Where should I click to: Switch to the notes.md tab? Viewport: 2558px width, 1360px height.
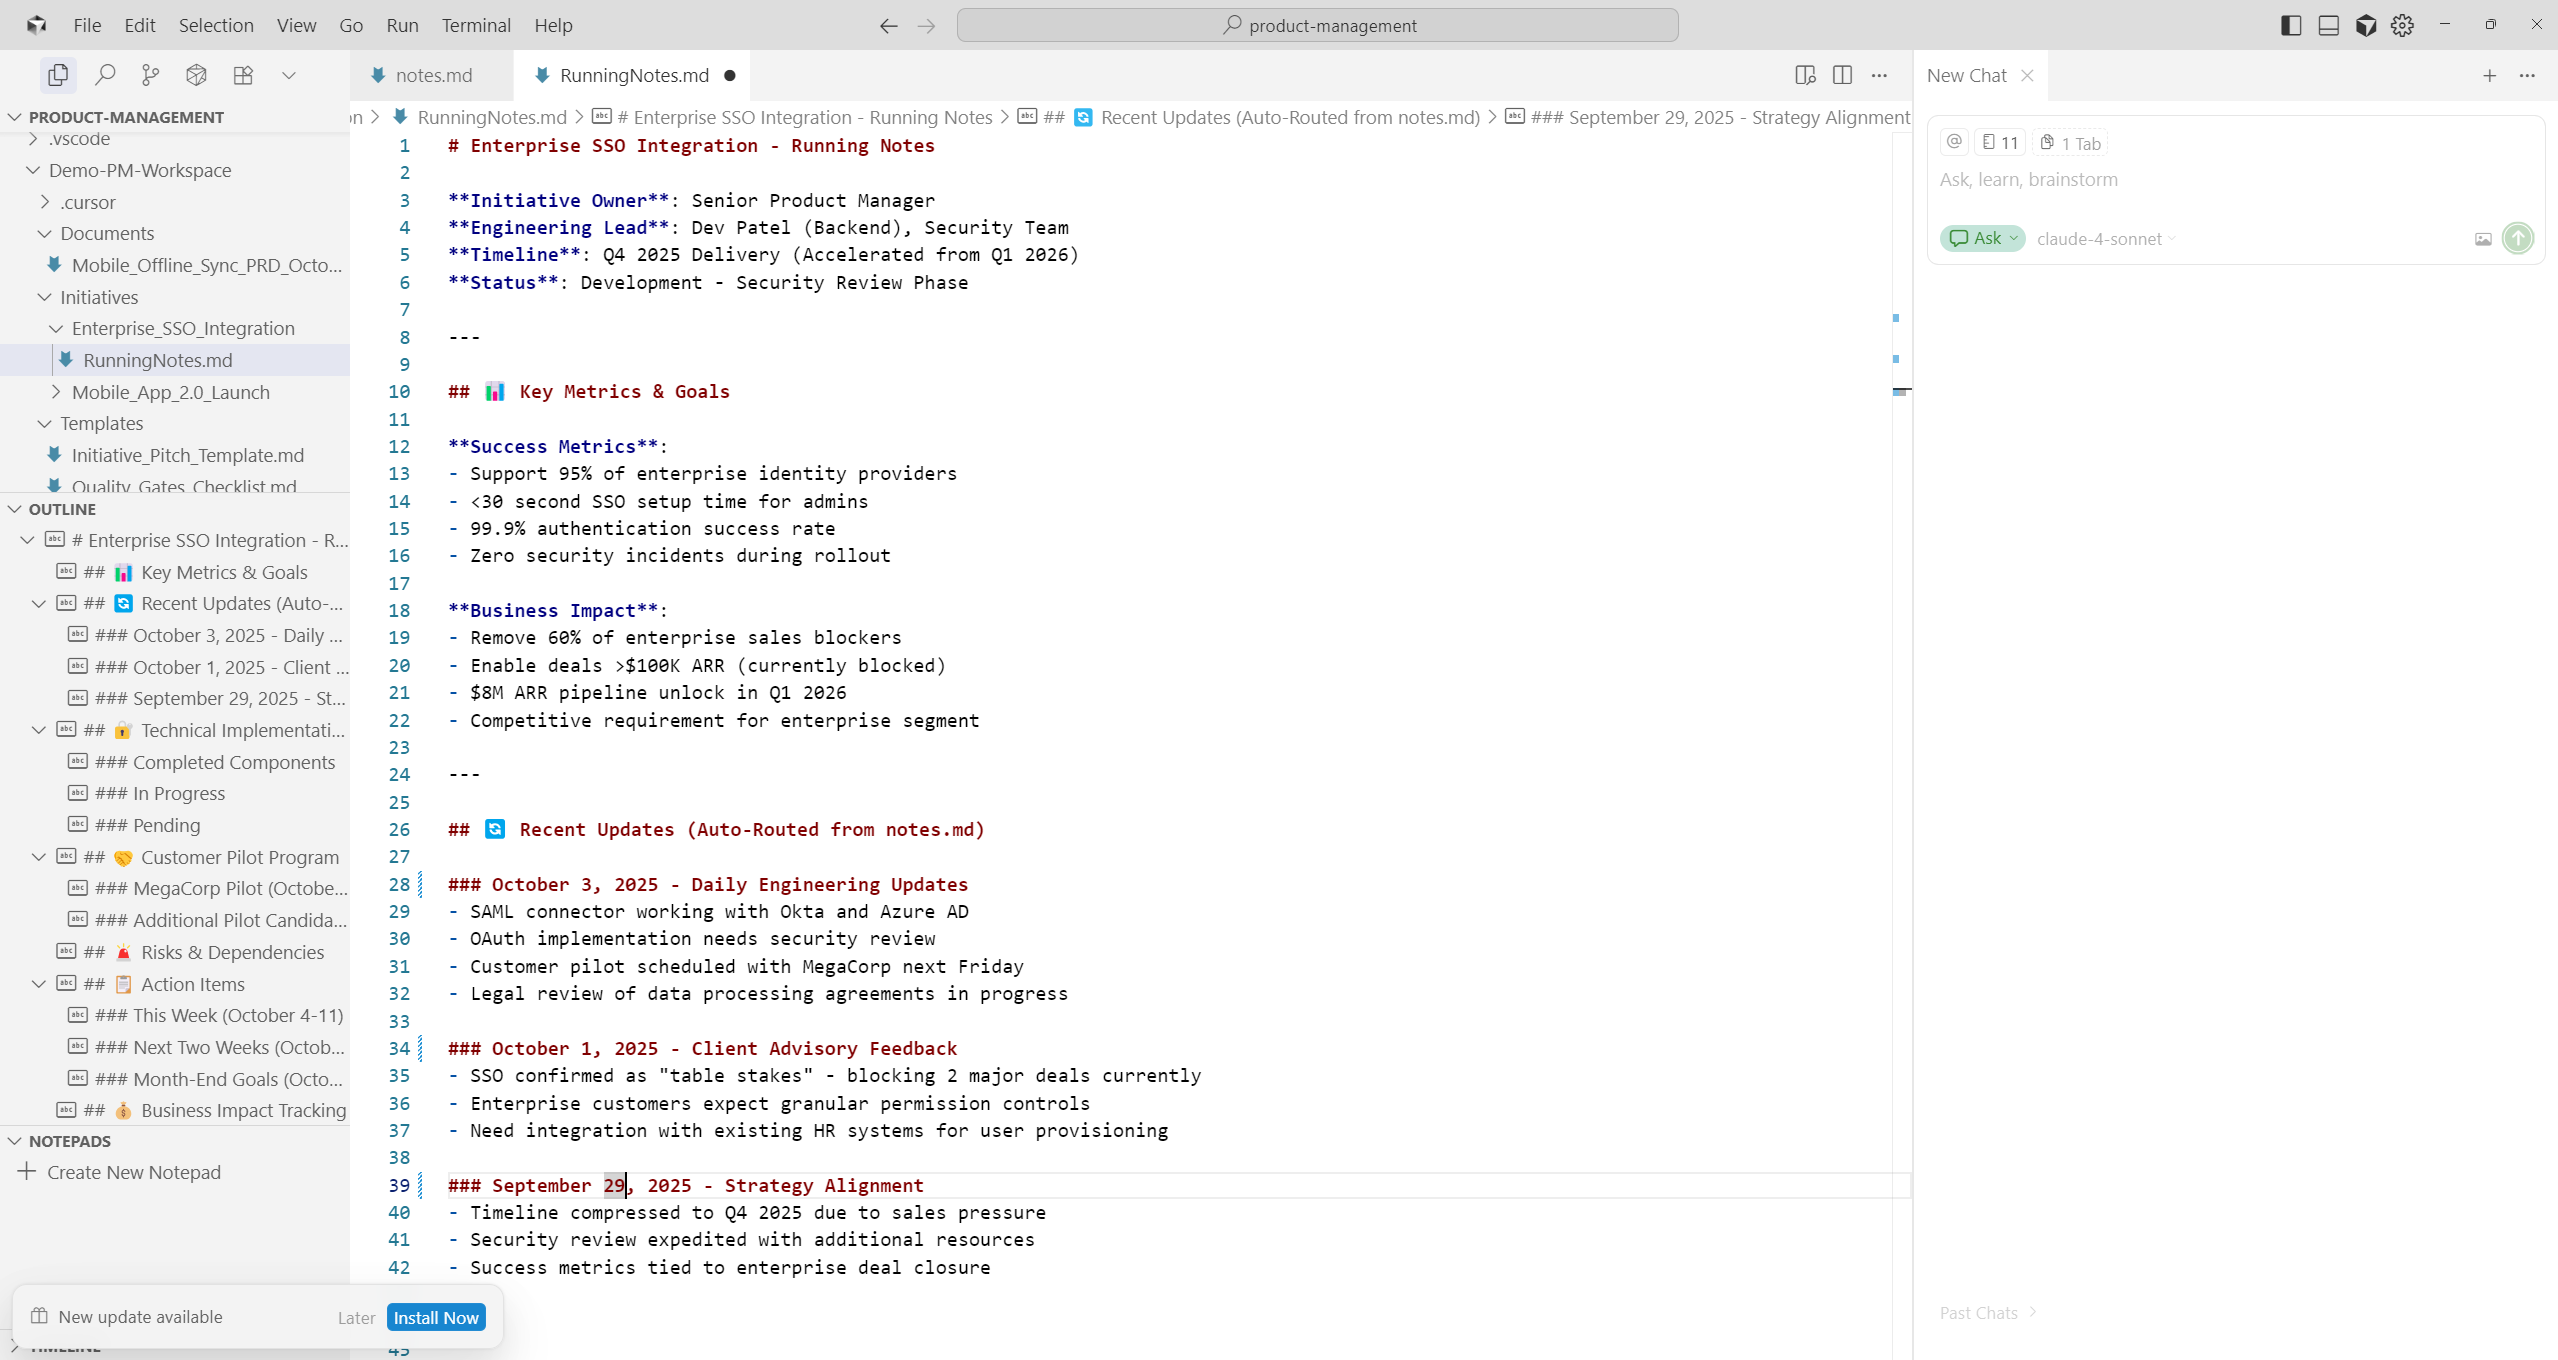[x=433, y=75]
